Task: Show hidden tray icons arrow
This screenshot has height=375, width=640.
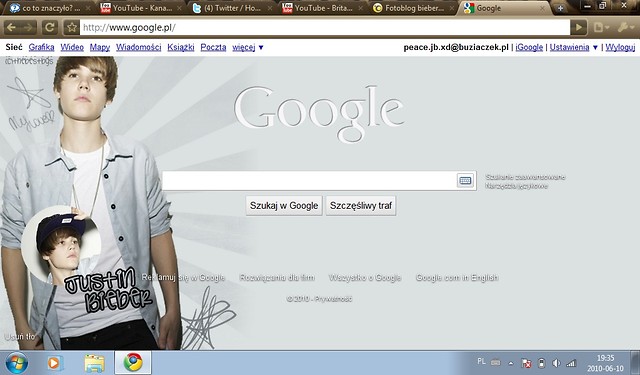Action: (511, 363)
